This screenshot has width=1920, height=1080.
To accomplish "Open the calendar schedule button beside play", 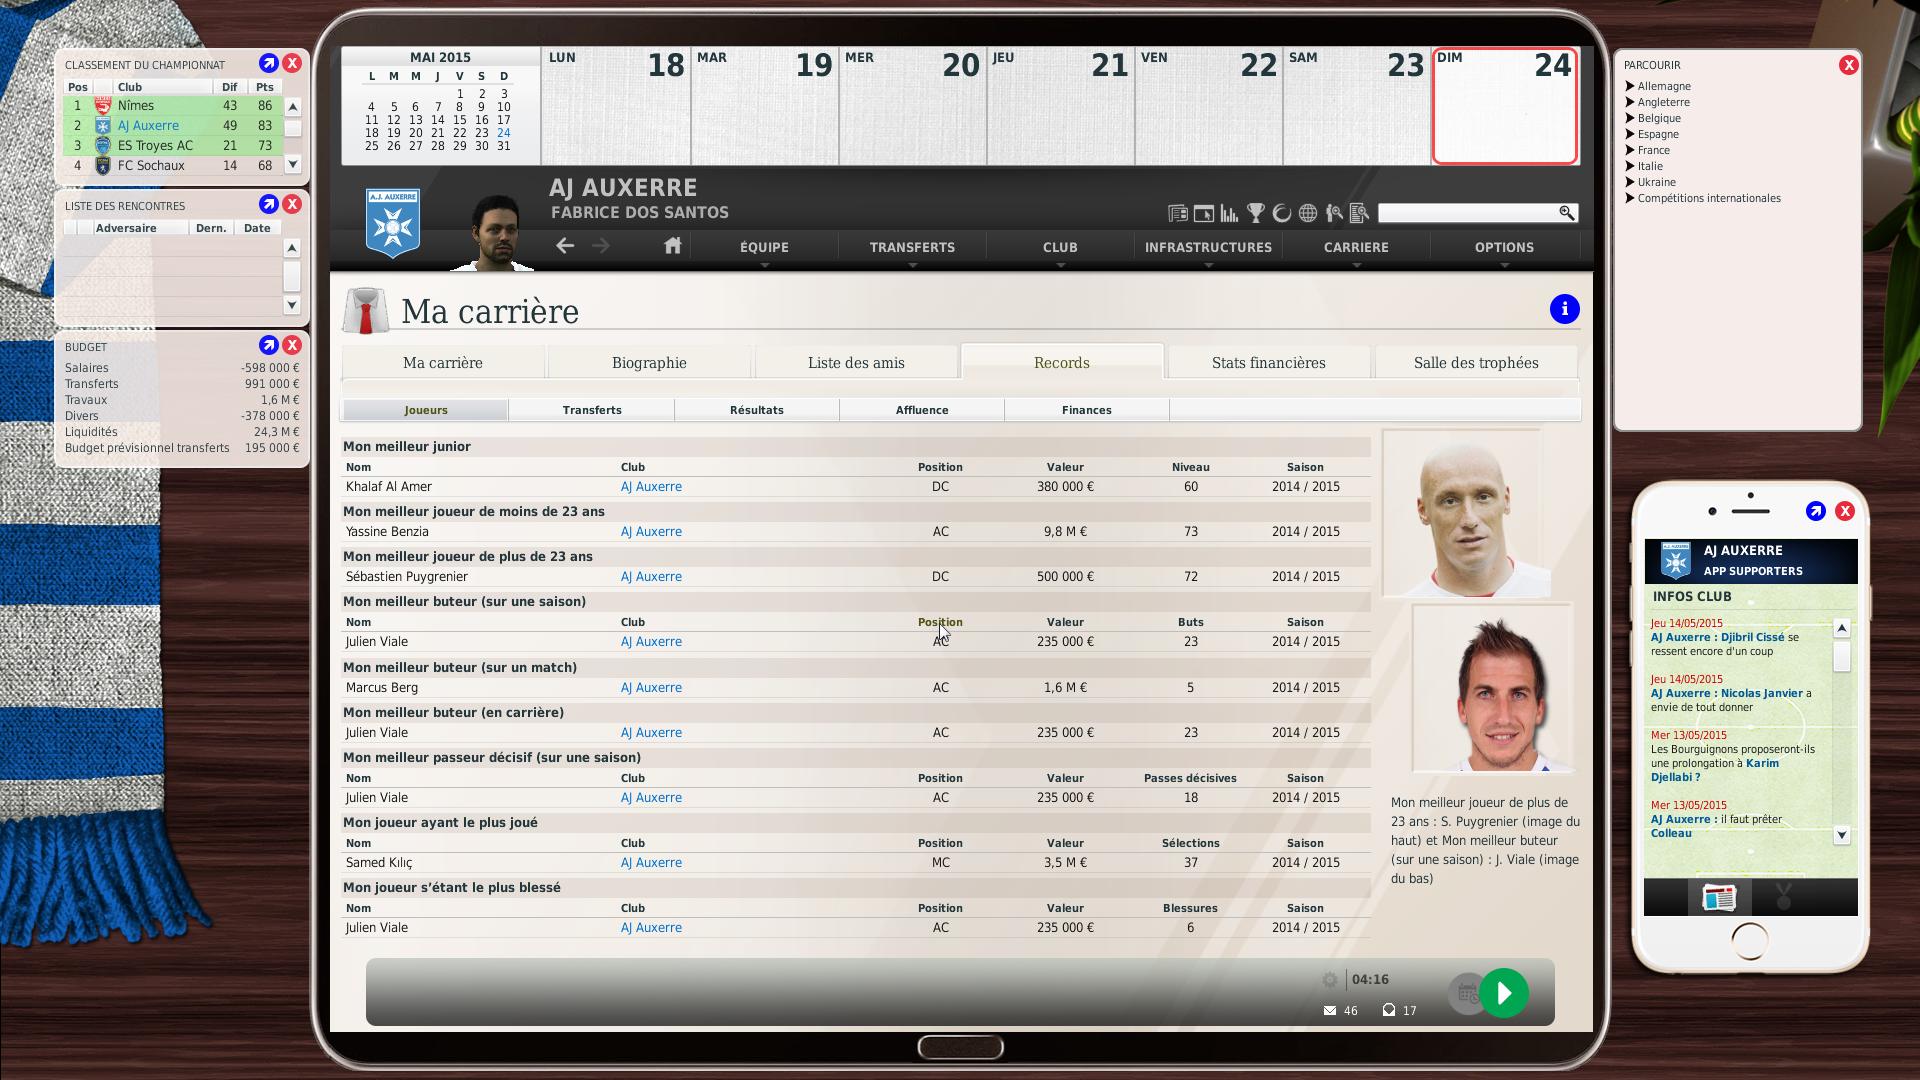I will 1467,994.
